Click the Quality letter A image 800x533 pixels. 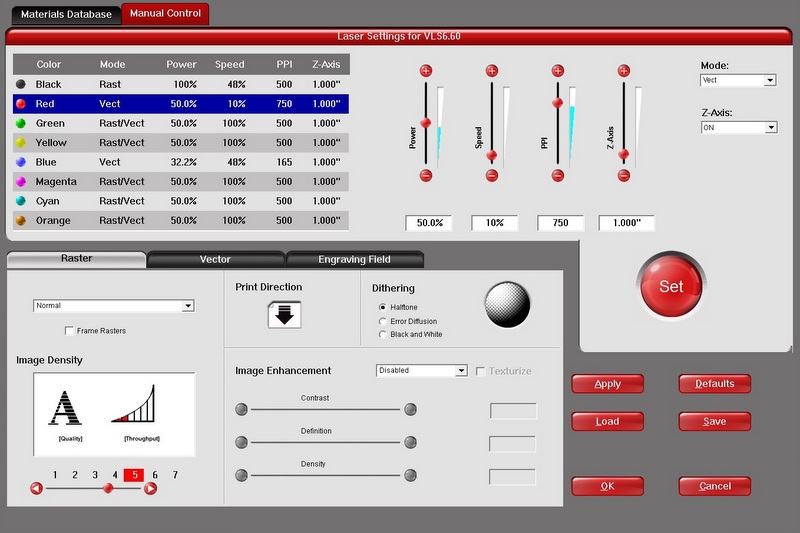[65, 408]
